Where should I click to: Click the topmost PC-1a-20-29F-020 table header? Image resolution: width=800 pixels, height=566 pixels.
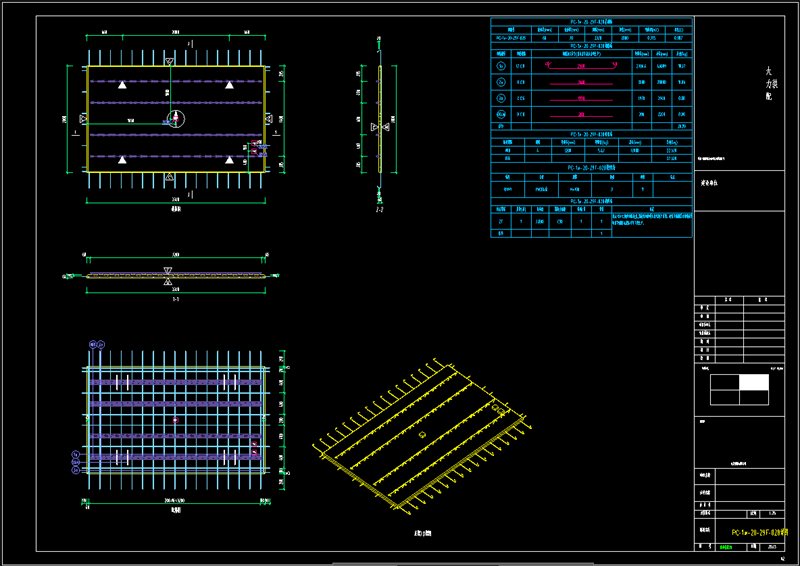[591, 21]
